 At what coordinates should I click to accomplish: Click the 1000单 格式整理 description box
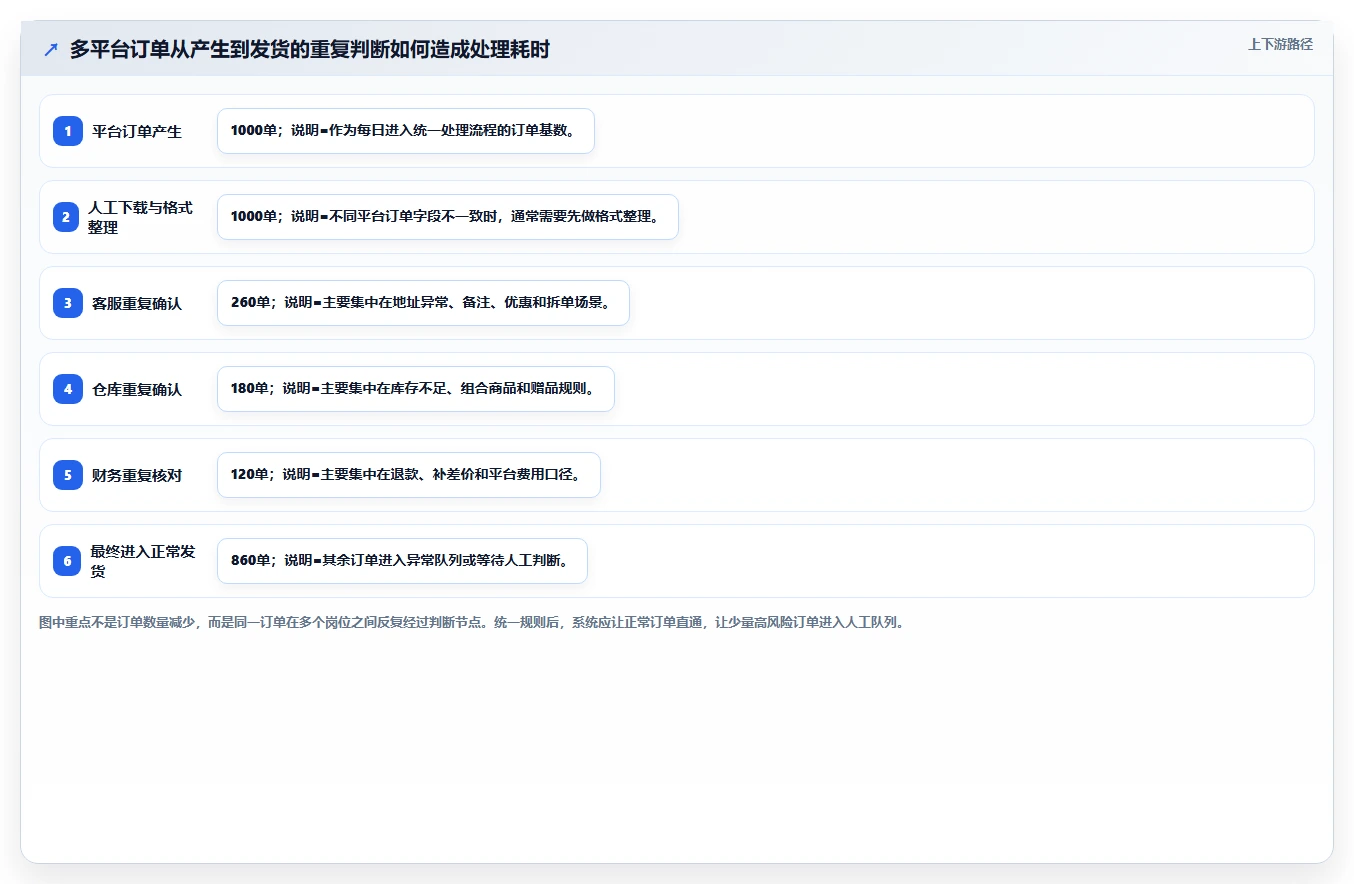(448, 217)
